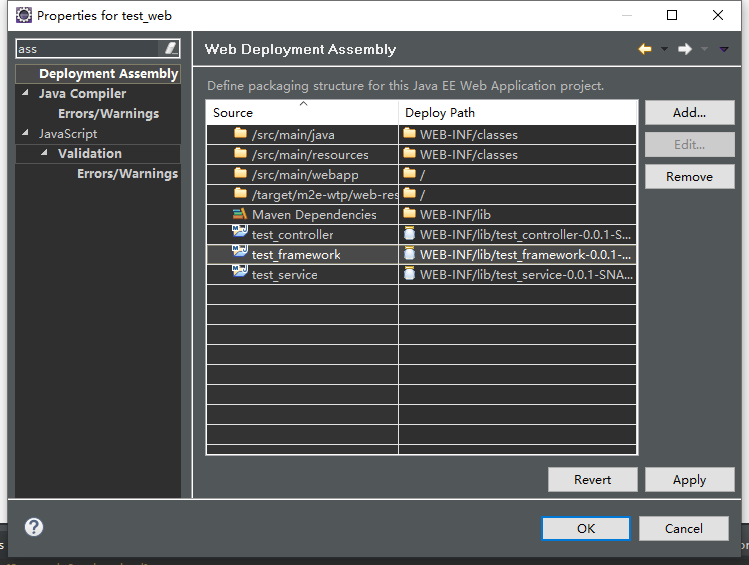Click the jar icon for test_service deploy path
The height and width of the screenshot is (565, 749).
point(409,273)
